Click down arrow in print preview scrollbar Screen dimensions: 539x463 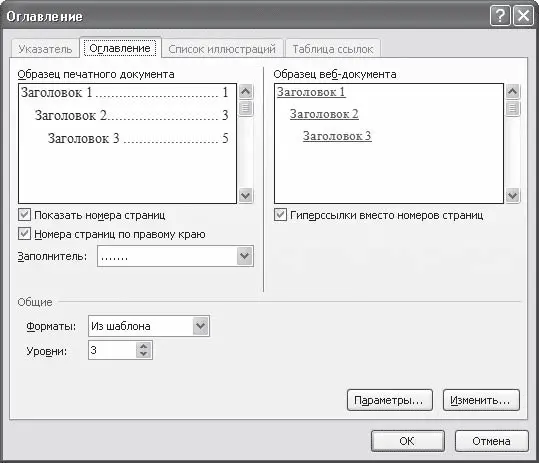click(246, 196)
